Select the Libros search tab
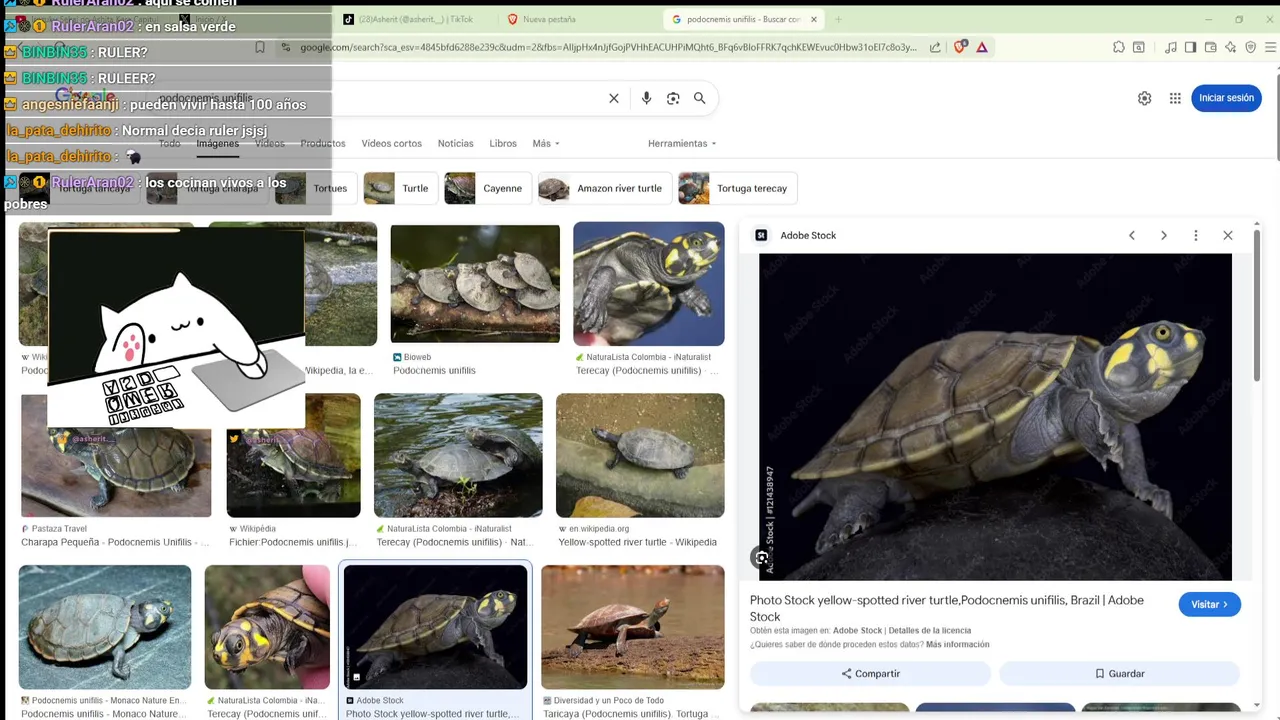The height and width of the screenshot is (720, 1280). [503, 143]
